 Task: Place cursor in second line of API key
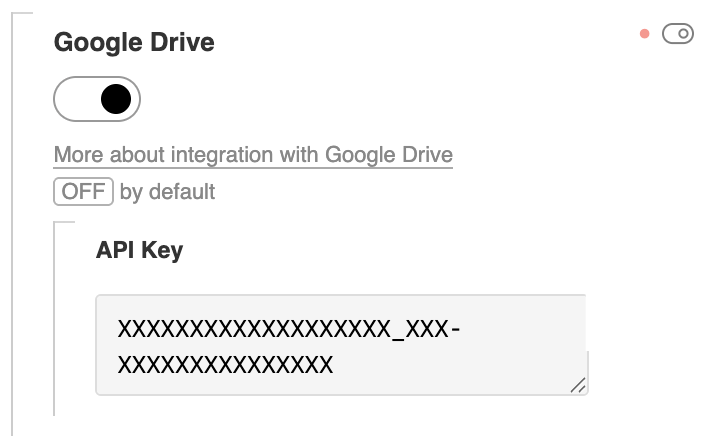pyautogui.click(x=225, y=365)
